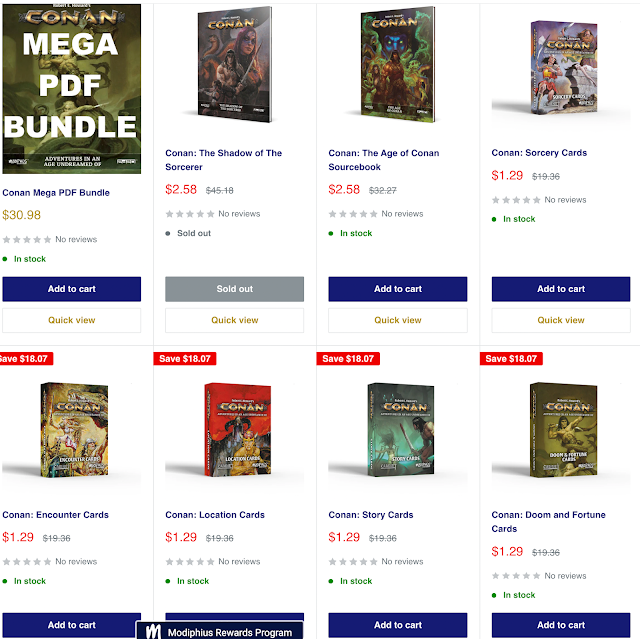Open The Shadow of The Sorcerer book image
This screenshot has width=640, height=639.
click(x=235, y=64)
